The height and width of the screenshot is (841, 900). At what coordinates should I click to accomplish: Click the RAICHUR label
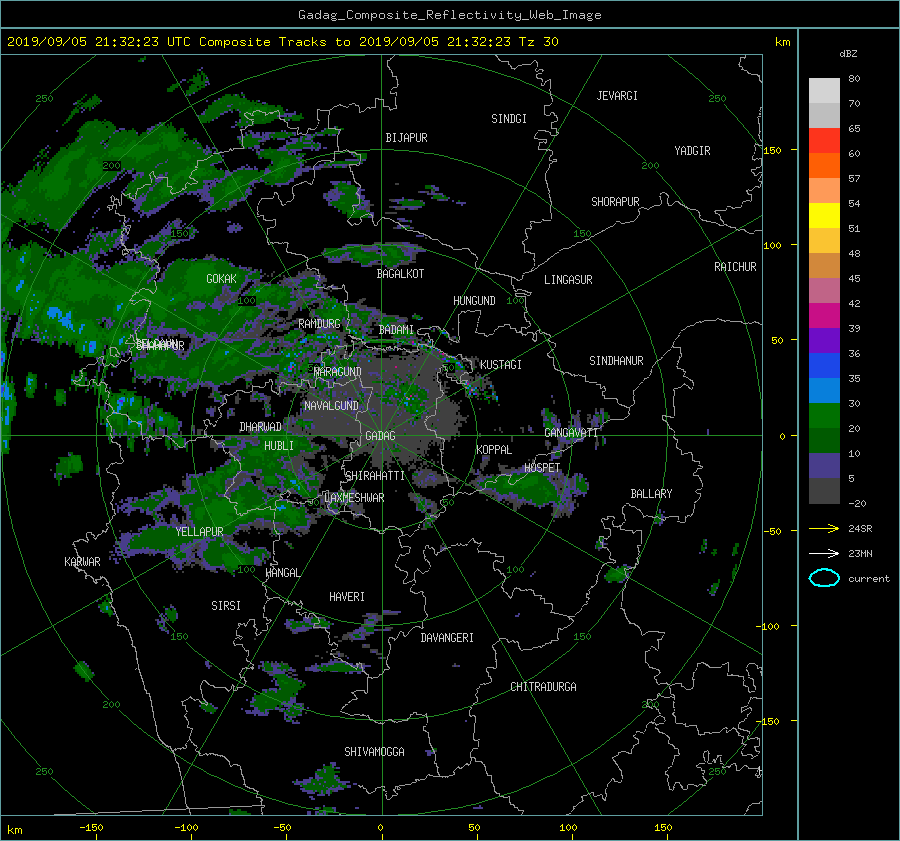(x=735, y=267)
